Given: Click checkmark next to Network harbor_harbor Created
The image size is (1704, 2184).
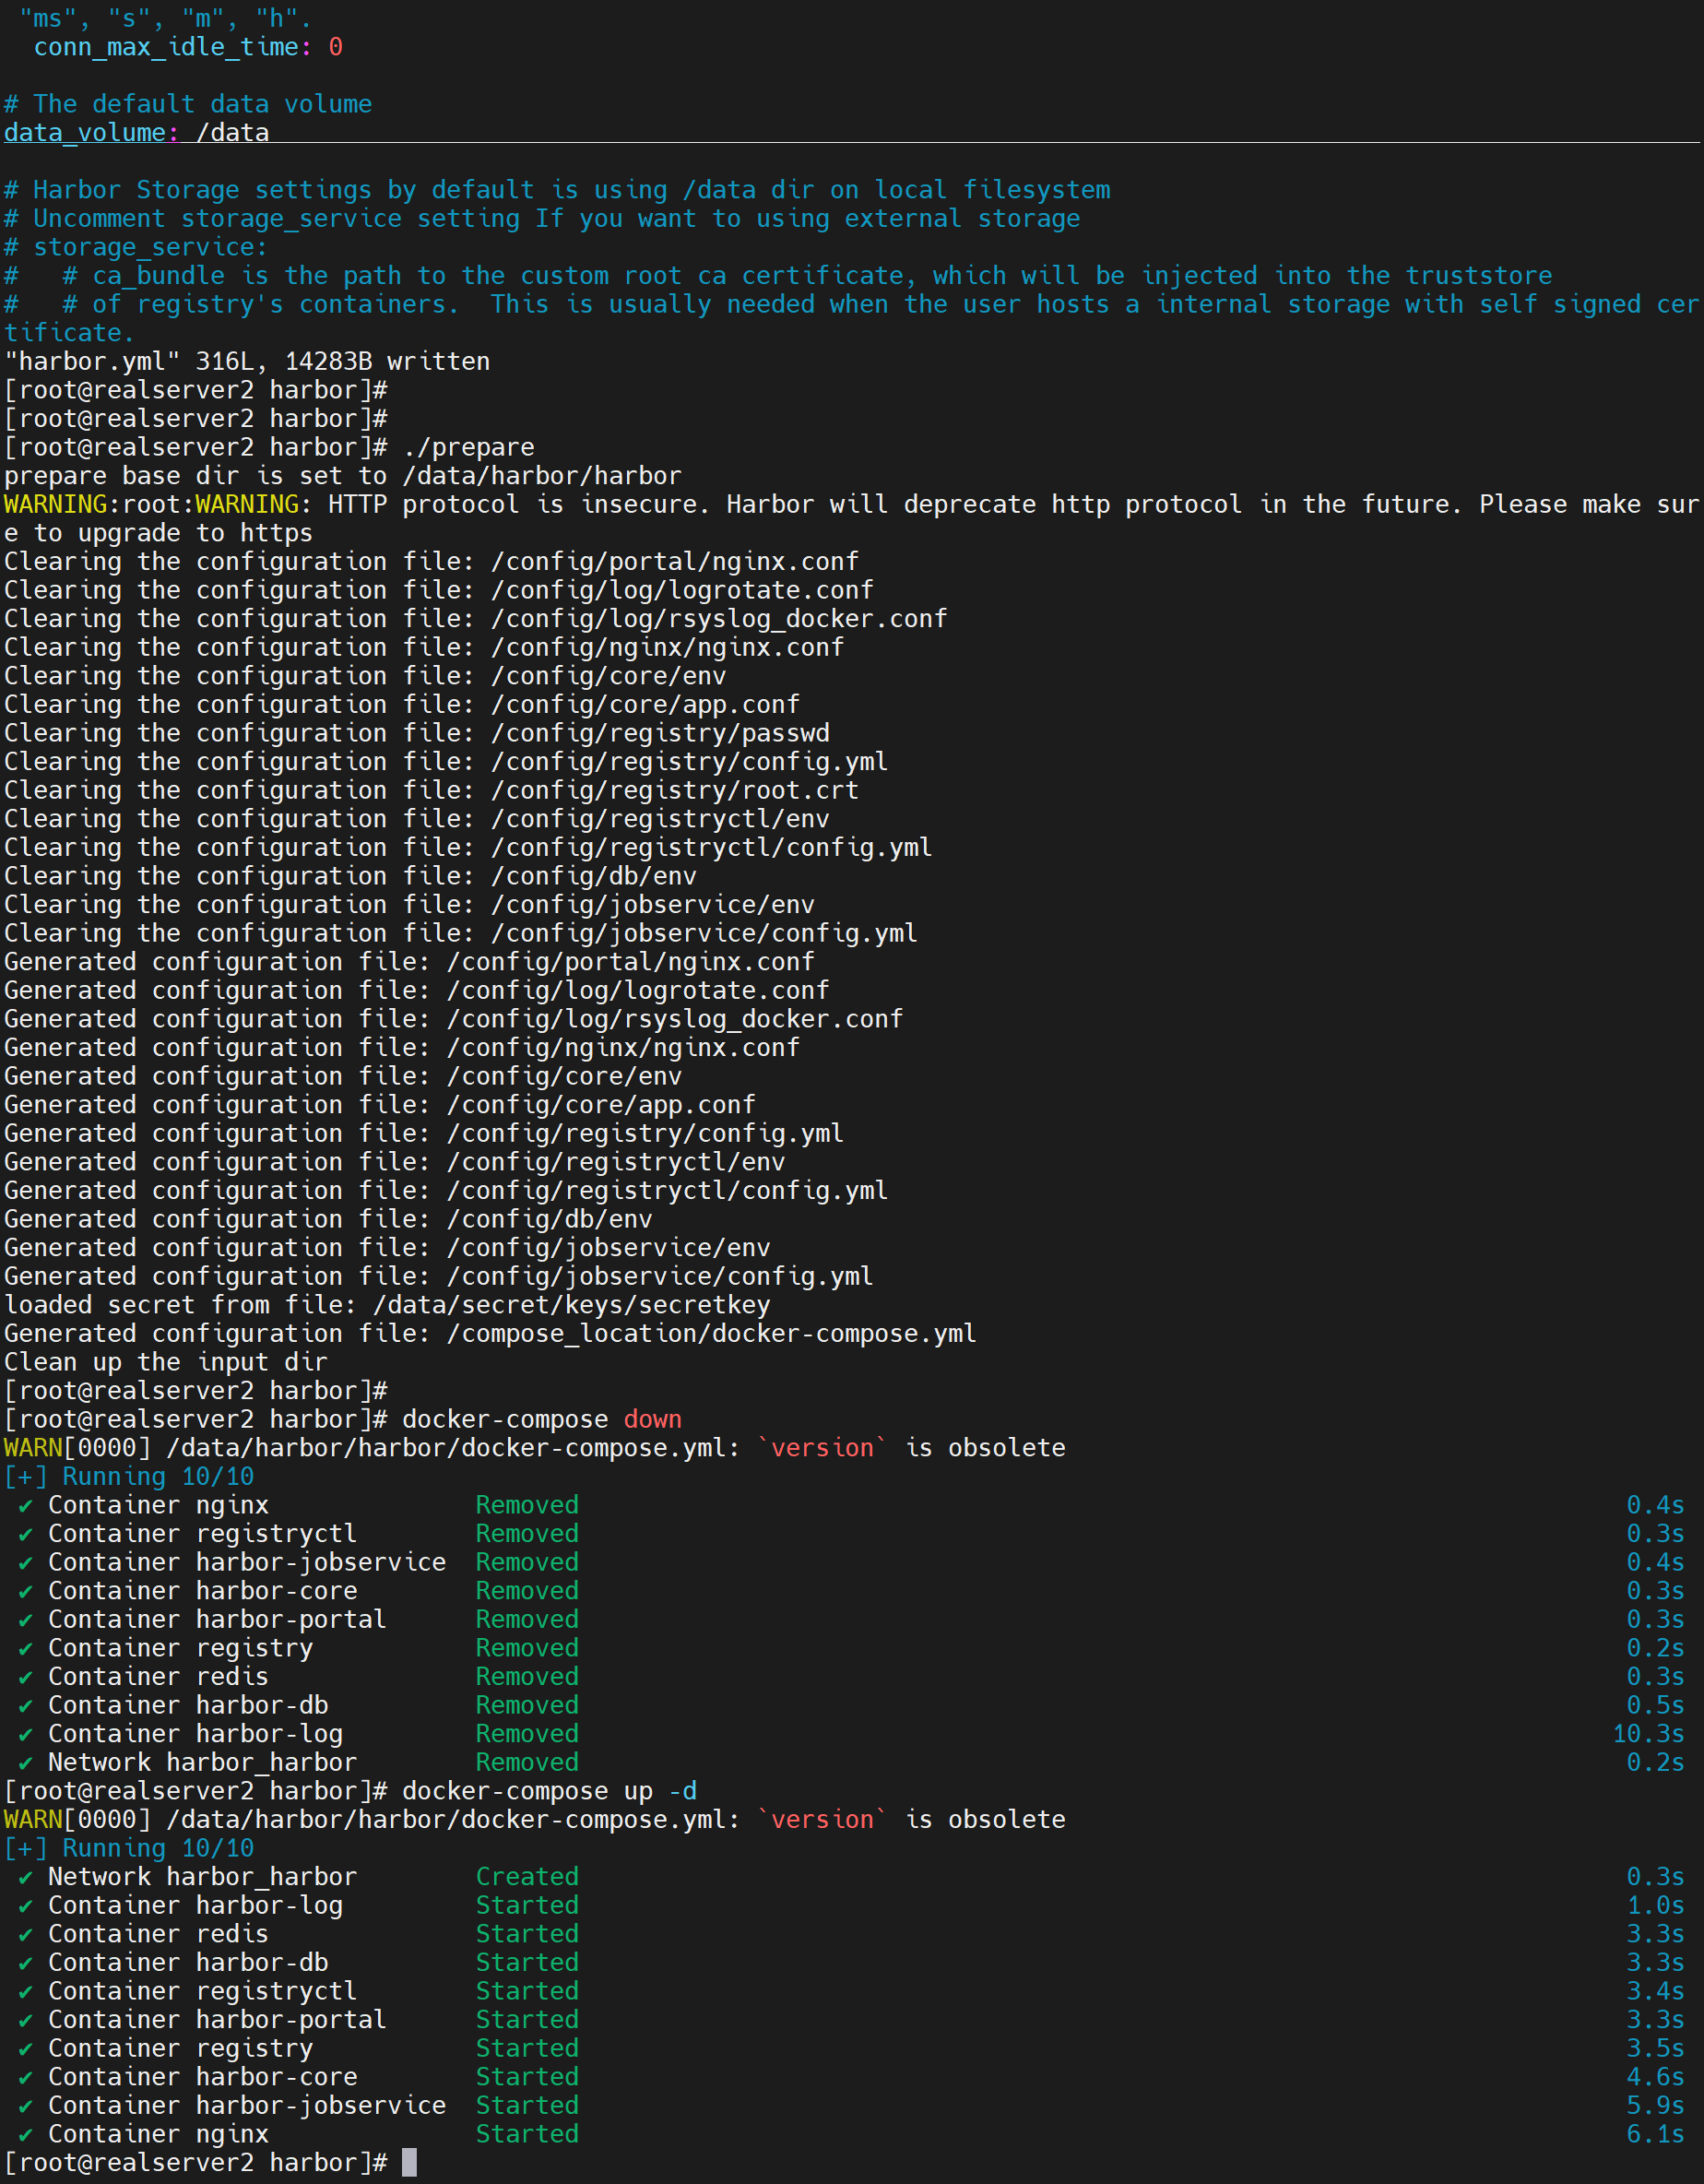Looking at the screenshot, I should click(25, 1877).
